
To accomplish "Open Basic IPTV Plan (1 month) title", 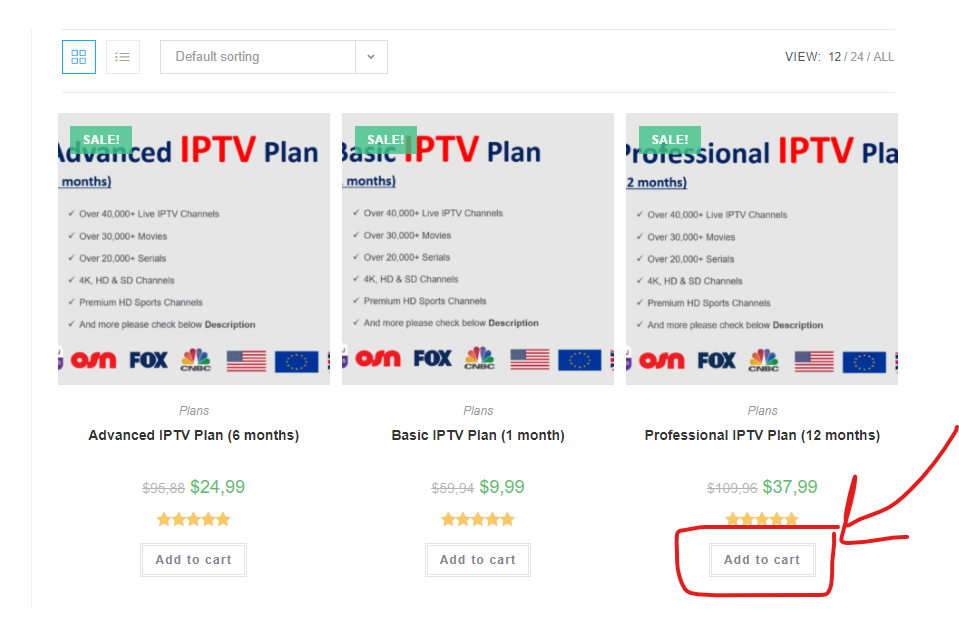I will tap(478, 435).
